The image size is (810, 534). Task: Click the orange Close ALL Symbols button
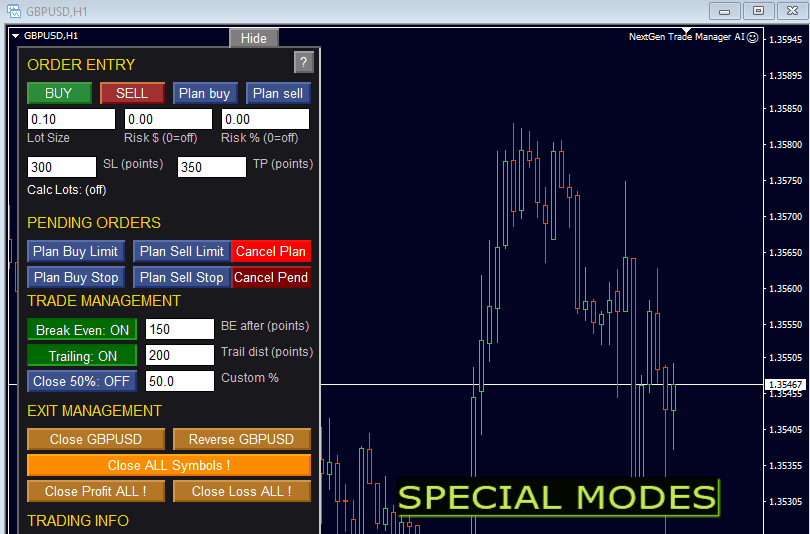(169, 465)
